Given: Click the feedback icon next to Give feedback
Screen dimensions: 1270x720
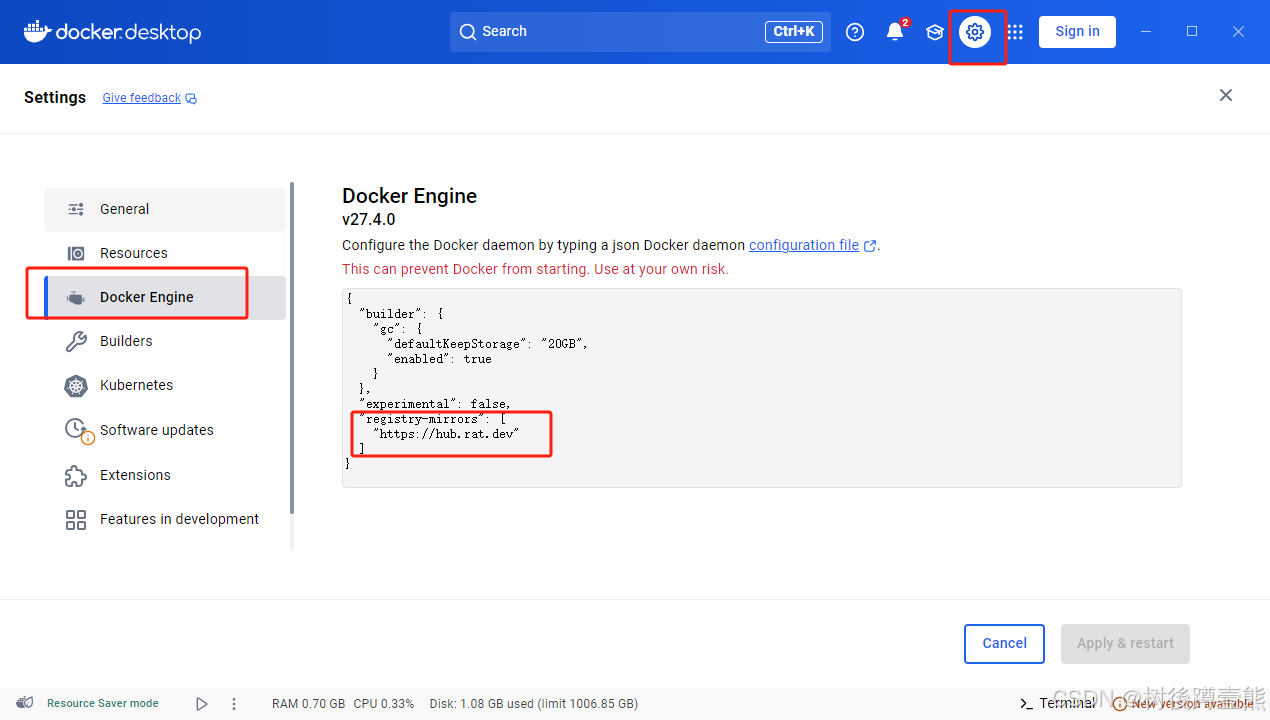Looking at the screenshot, I should [x=191, y=98].
